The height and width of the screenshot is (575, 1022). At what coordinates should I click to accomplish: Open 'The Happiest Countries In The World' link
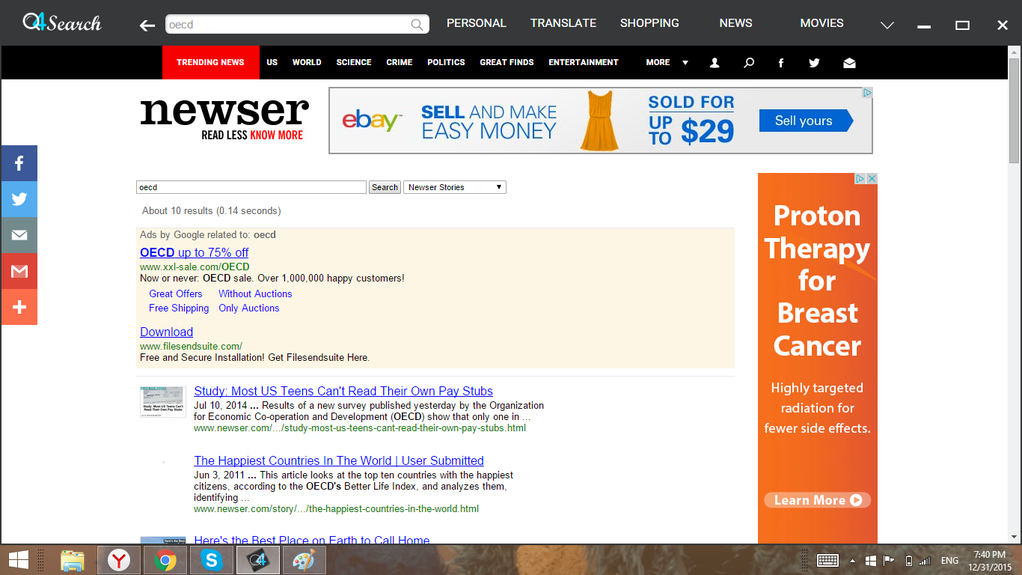point(338,461)
